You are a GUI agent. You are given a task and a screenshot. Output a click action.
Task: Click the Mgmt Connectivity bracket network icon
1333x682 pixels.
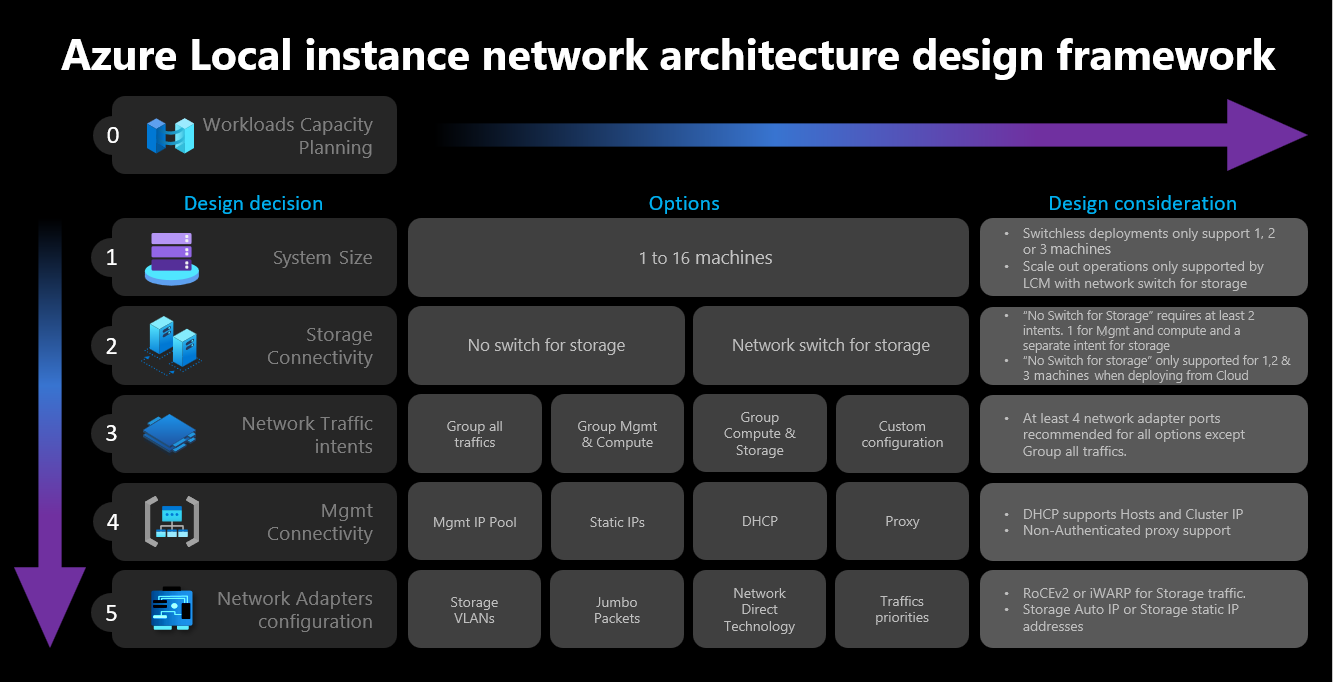coord(171,522)
